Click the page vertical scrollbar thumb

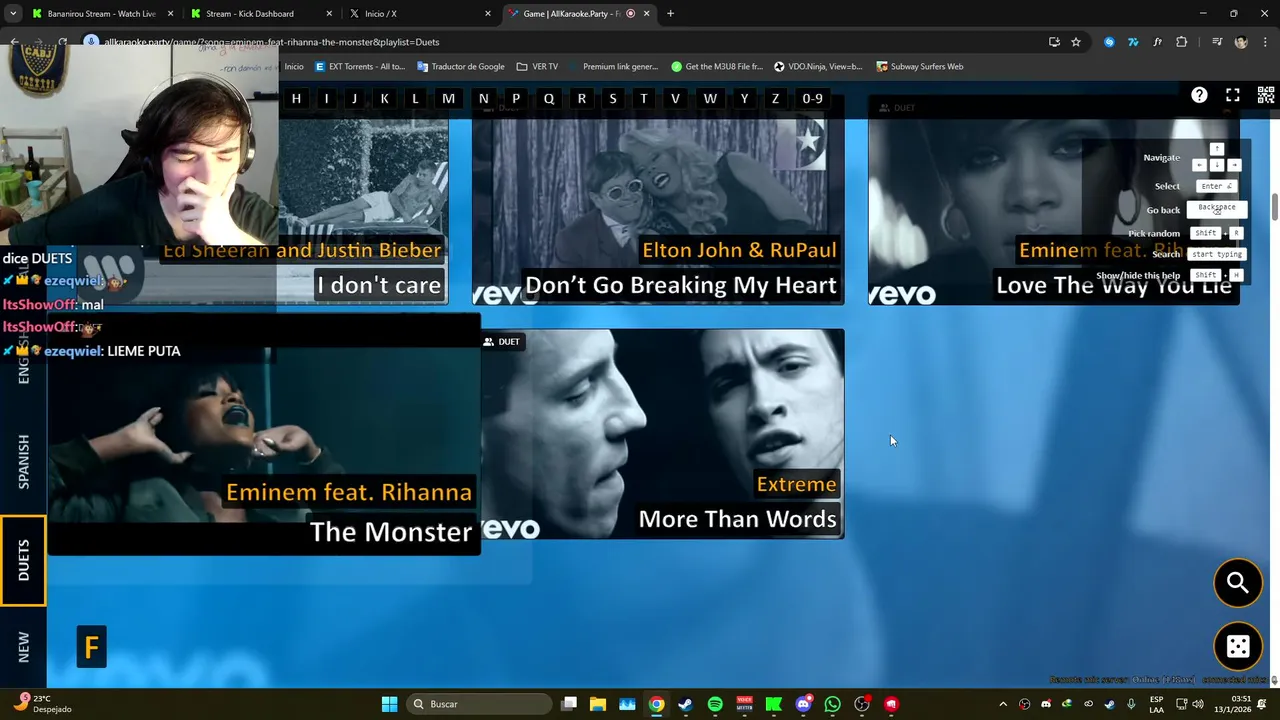pos(1275,206)
